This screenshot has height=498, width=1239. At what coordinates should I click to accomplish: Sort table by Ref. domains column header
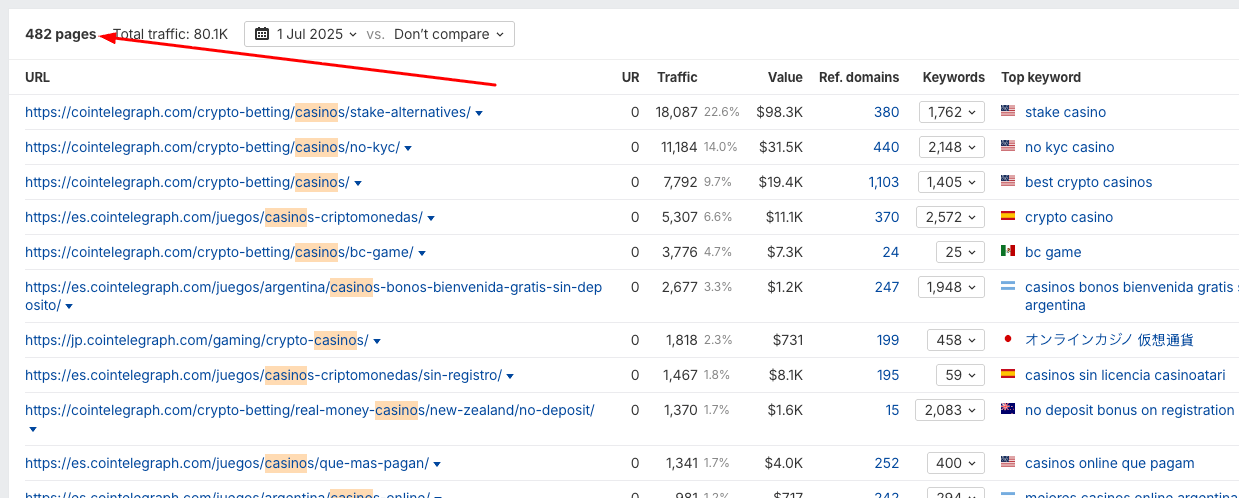click(x=858, y=77)
